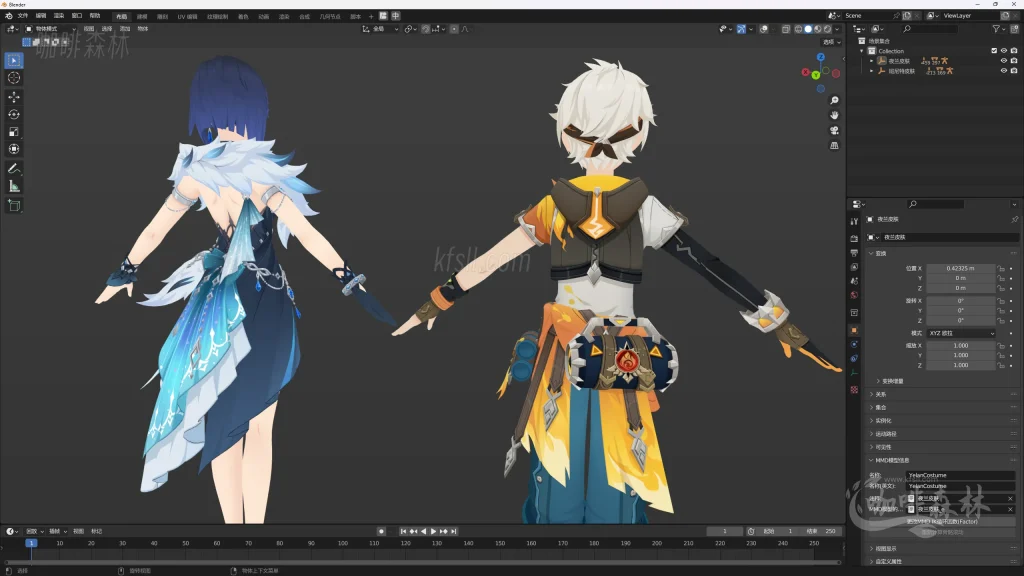
Task: Select the Scale tool in left toolbar
Action: pos(14,132)
